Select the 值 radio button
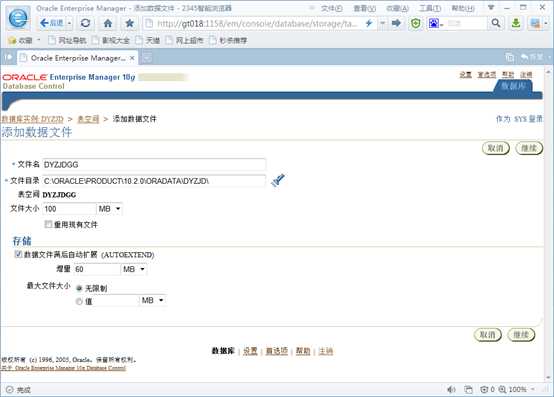This screenshot has width=554, height=397. click(79, 301)
